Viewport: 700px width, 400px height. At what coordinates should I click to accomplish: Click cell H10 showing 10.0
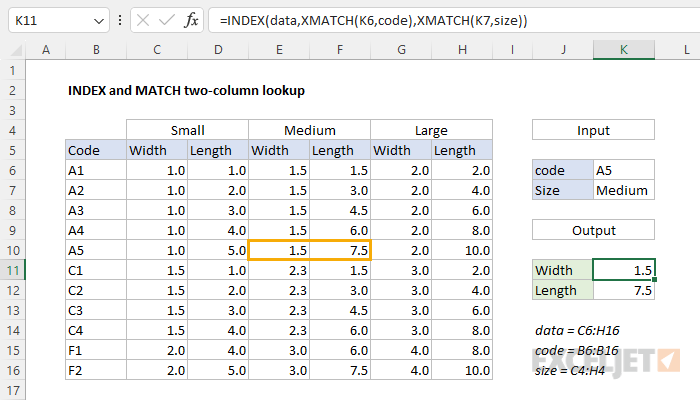[462, 250]
